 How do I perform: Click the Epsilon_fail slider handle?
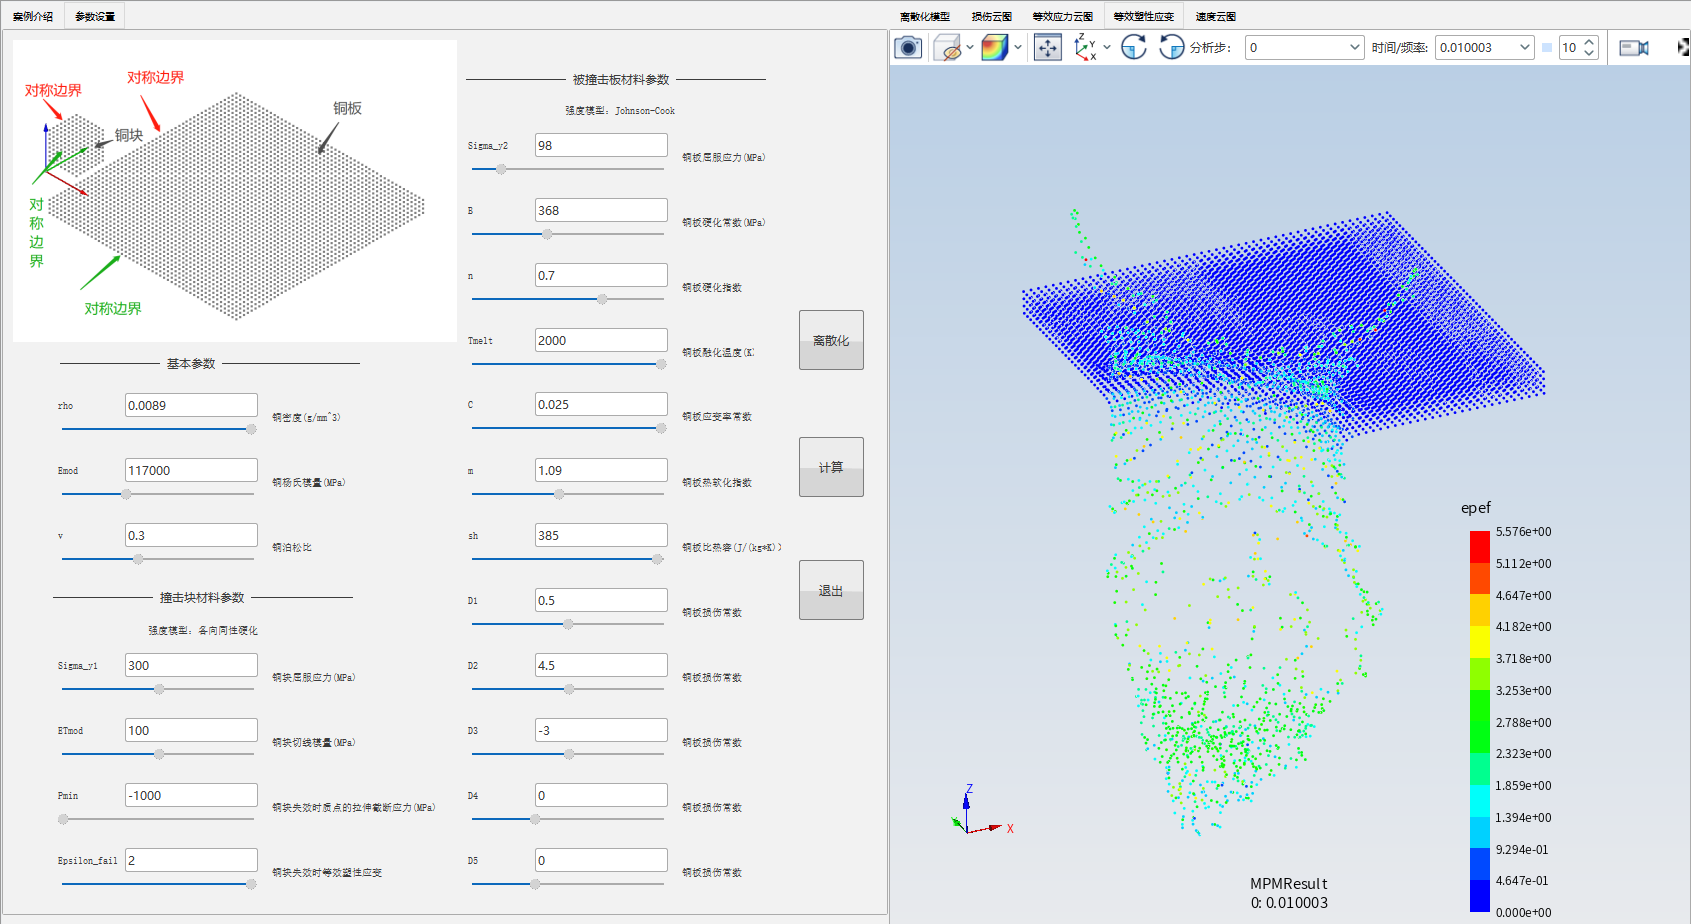coord(251,884)
